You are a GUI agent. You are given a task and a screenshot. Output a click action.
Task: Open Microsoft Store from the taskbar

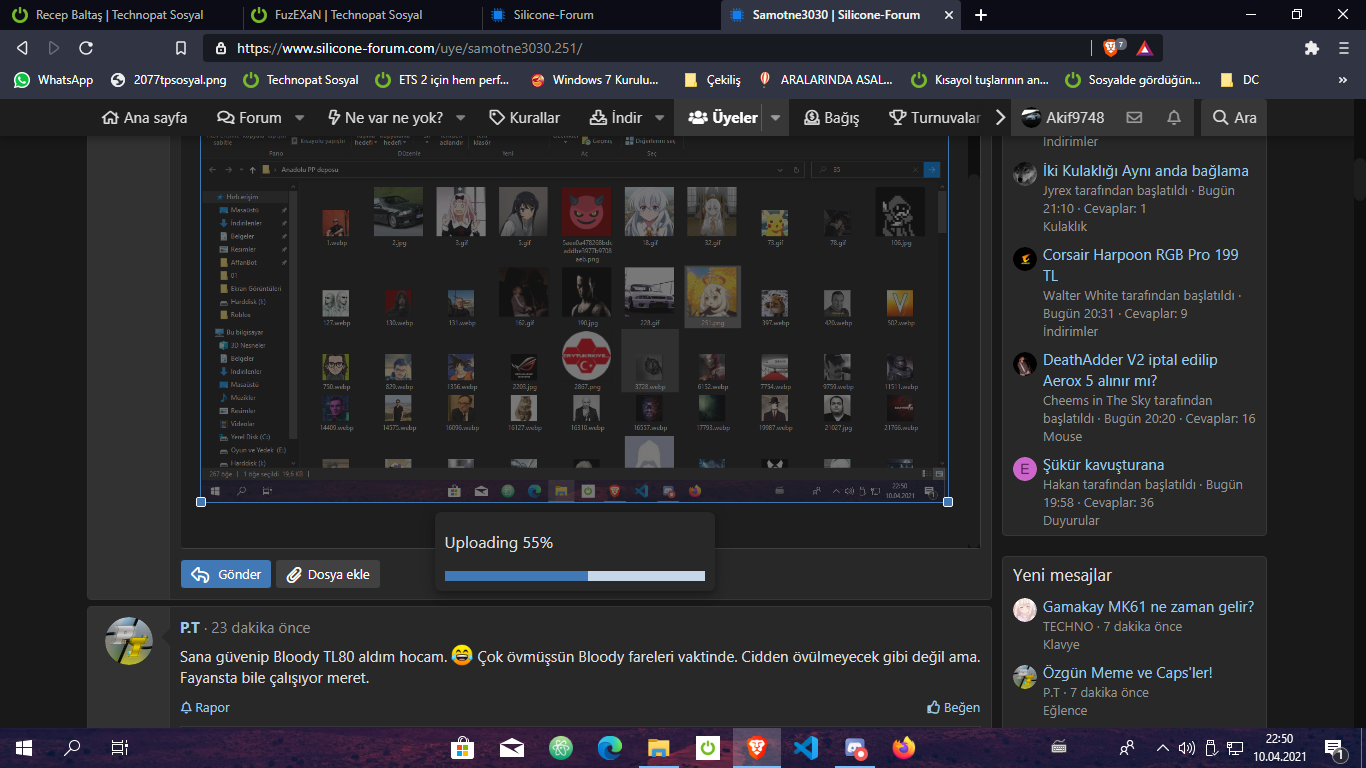pyautogui.click(x=462, y=747)
